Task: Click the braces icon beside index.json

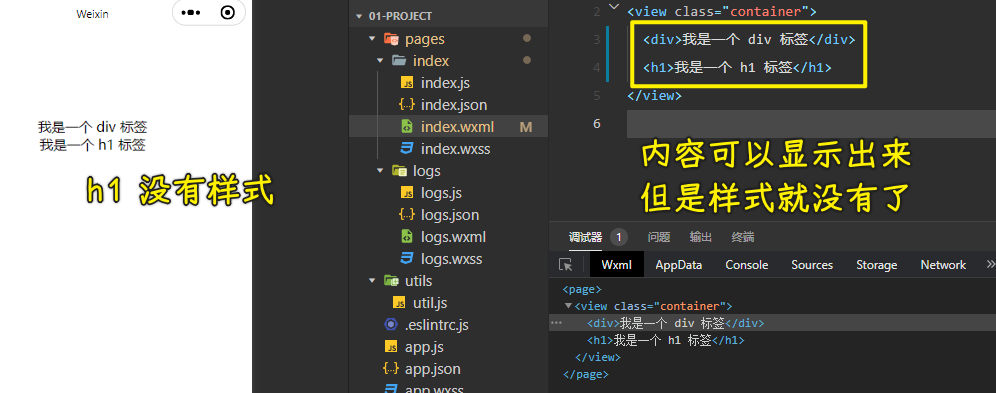Action: click(407, 105)
